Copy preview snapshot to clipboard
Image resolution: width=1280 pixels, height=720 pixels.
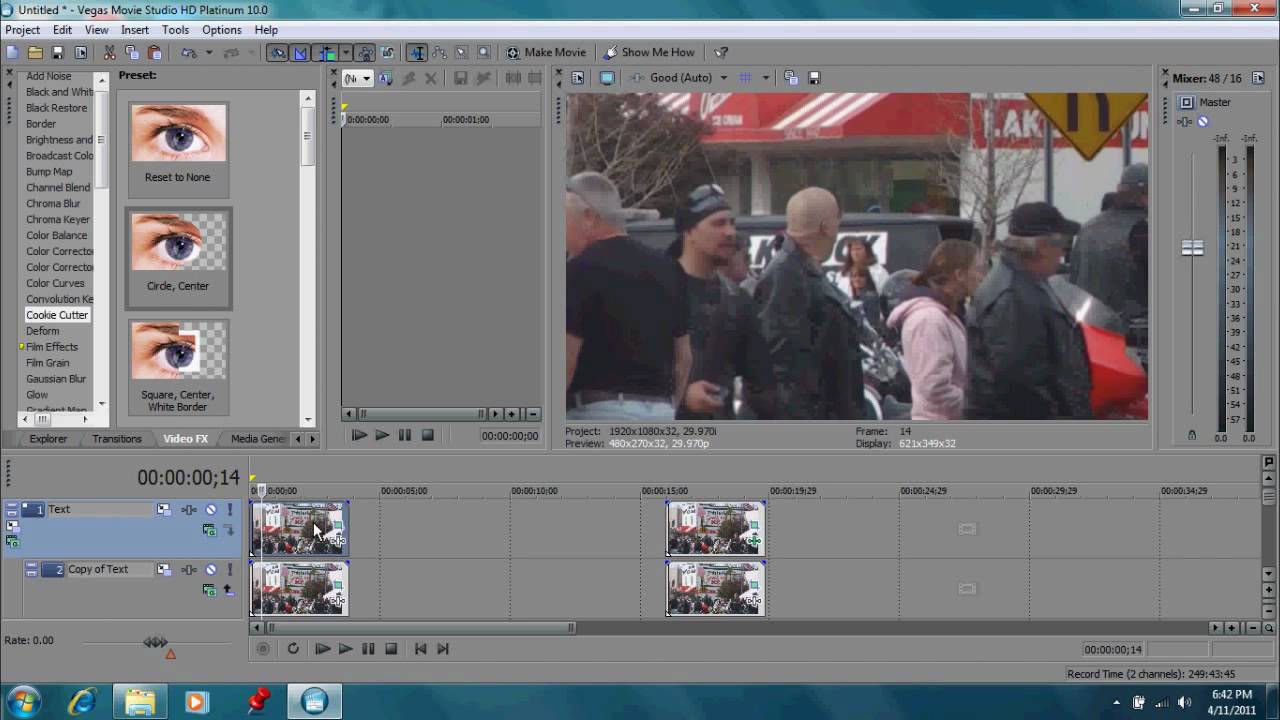(x=791, y=78)
